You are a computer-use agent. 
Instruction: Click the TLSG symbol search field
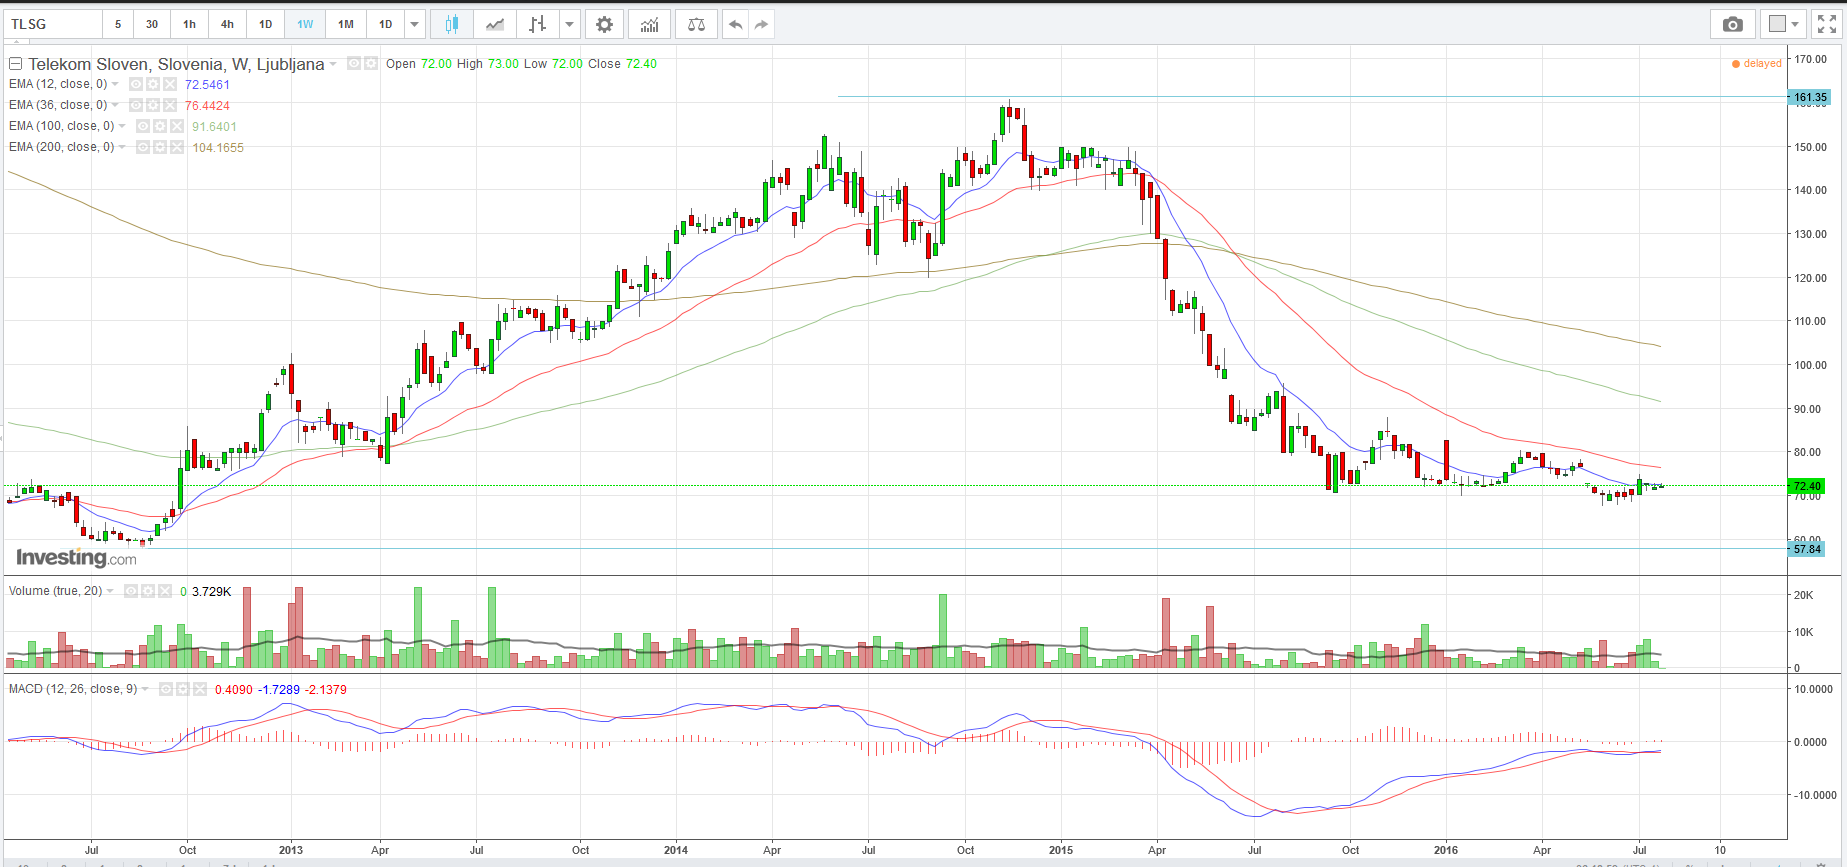54,24
